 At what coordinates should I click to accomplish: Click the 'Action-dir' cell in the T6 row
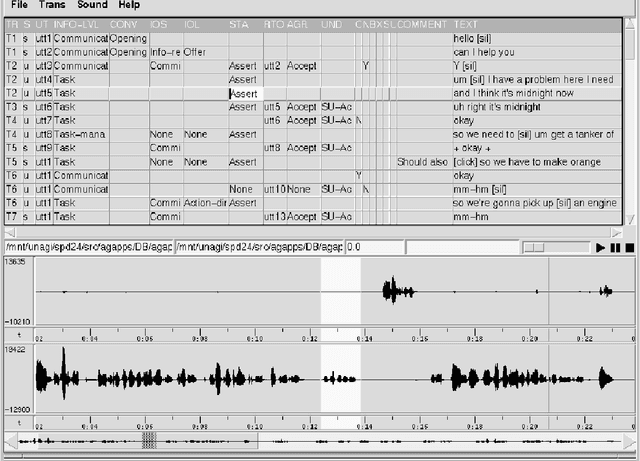pos(205,203)
